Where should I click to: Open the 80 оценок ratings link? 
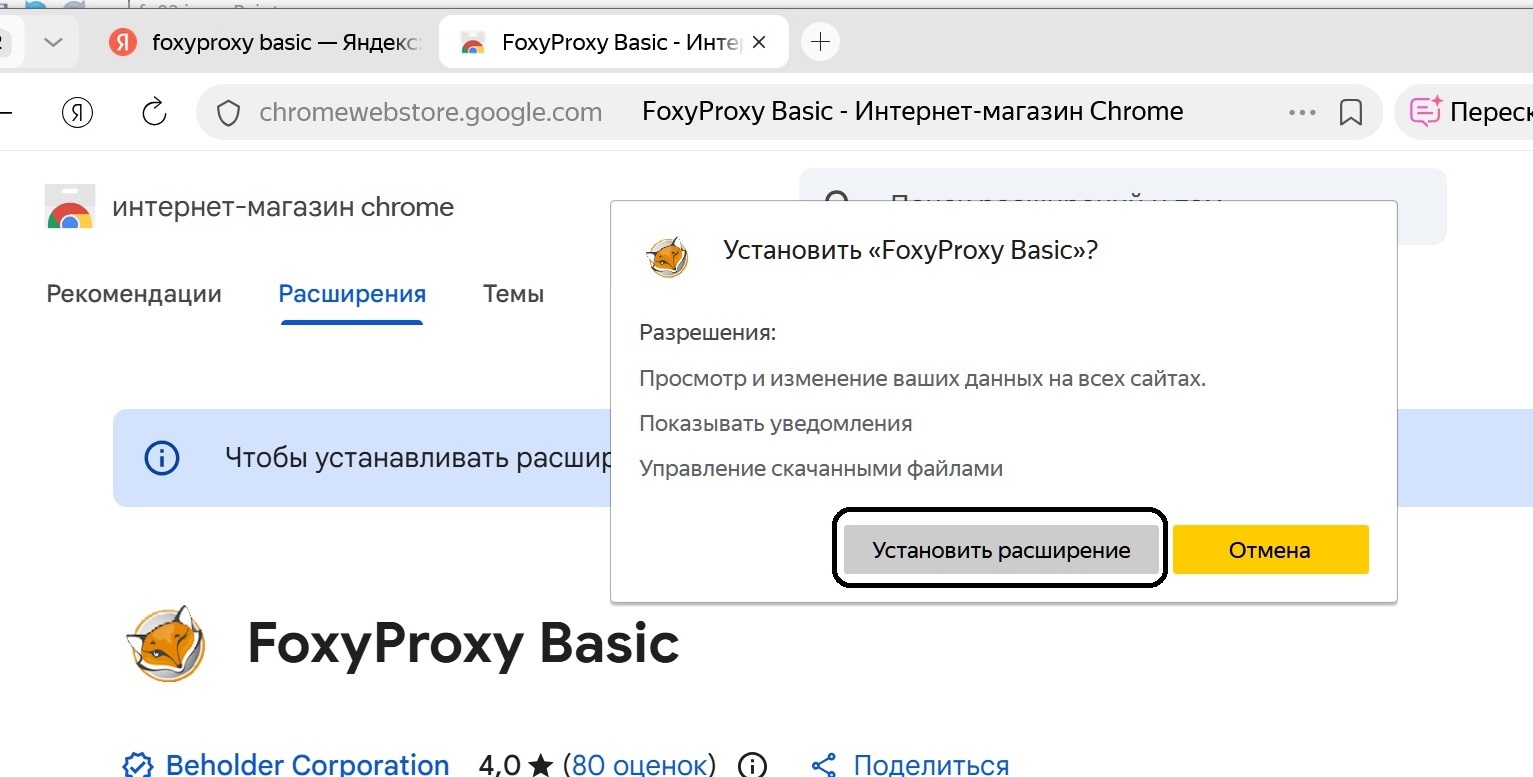click(x=639, y=765)
